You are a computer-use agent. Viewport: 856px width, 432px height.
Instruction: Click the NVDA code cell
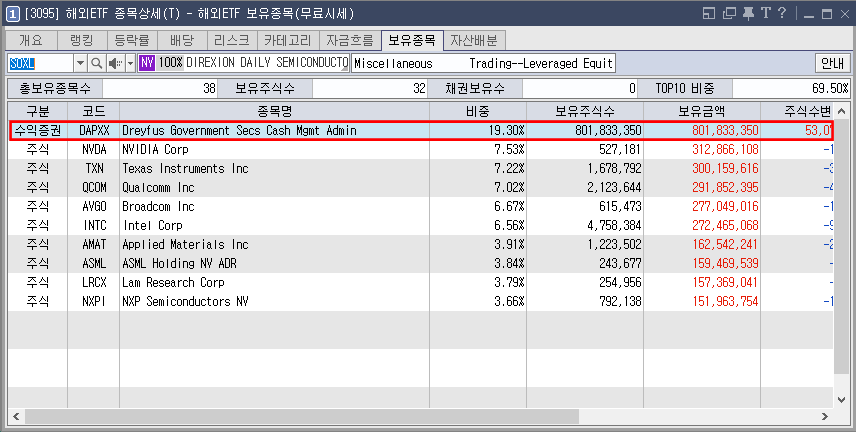(x=94, y=150)
